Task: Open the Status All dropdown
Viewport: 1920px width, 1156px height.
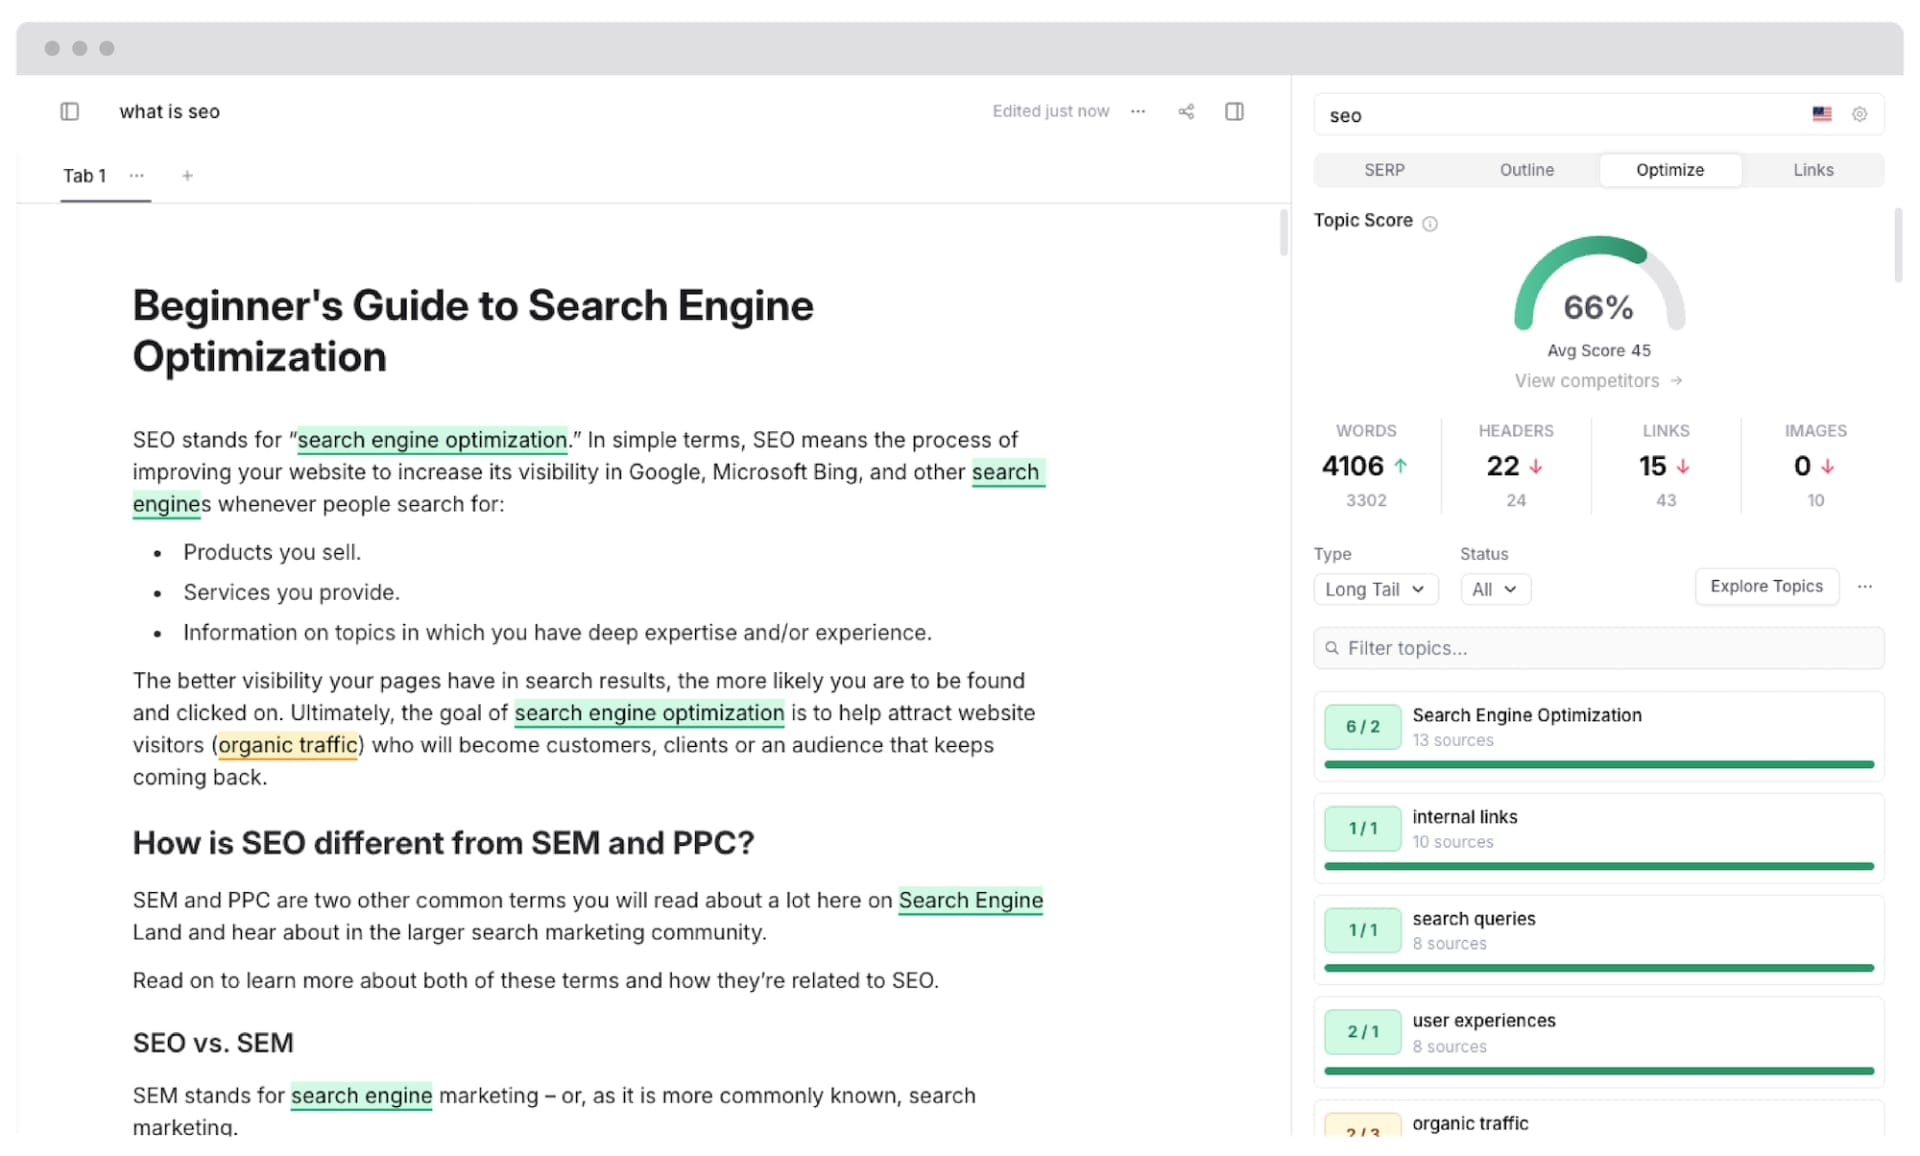Action: (1494, 589)
